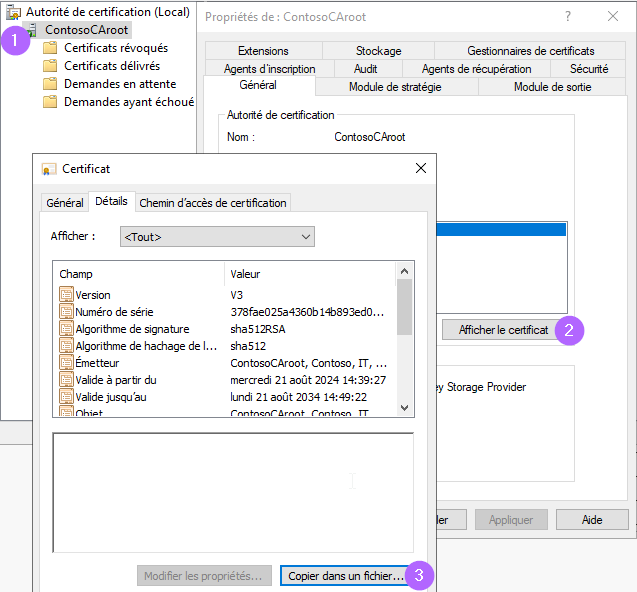This screenshot has height=592, width=637.
Task: Open the Agents d'inscription tab
Action: 269,69
